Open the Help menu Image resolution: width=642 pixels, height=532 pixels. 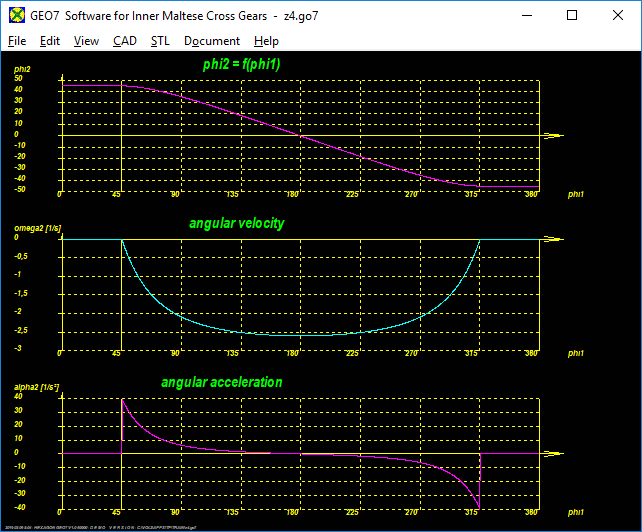pos(266,41)
